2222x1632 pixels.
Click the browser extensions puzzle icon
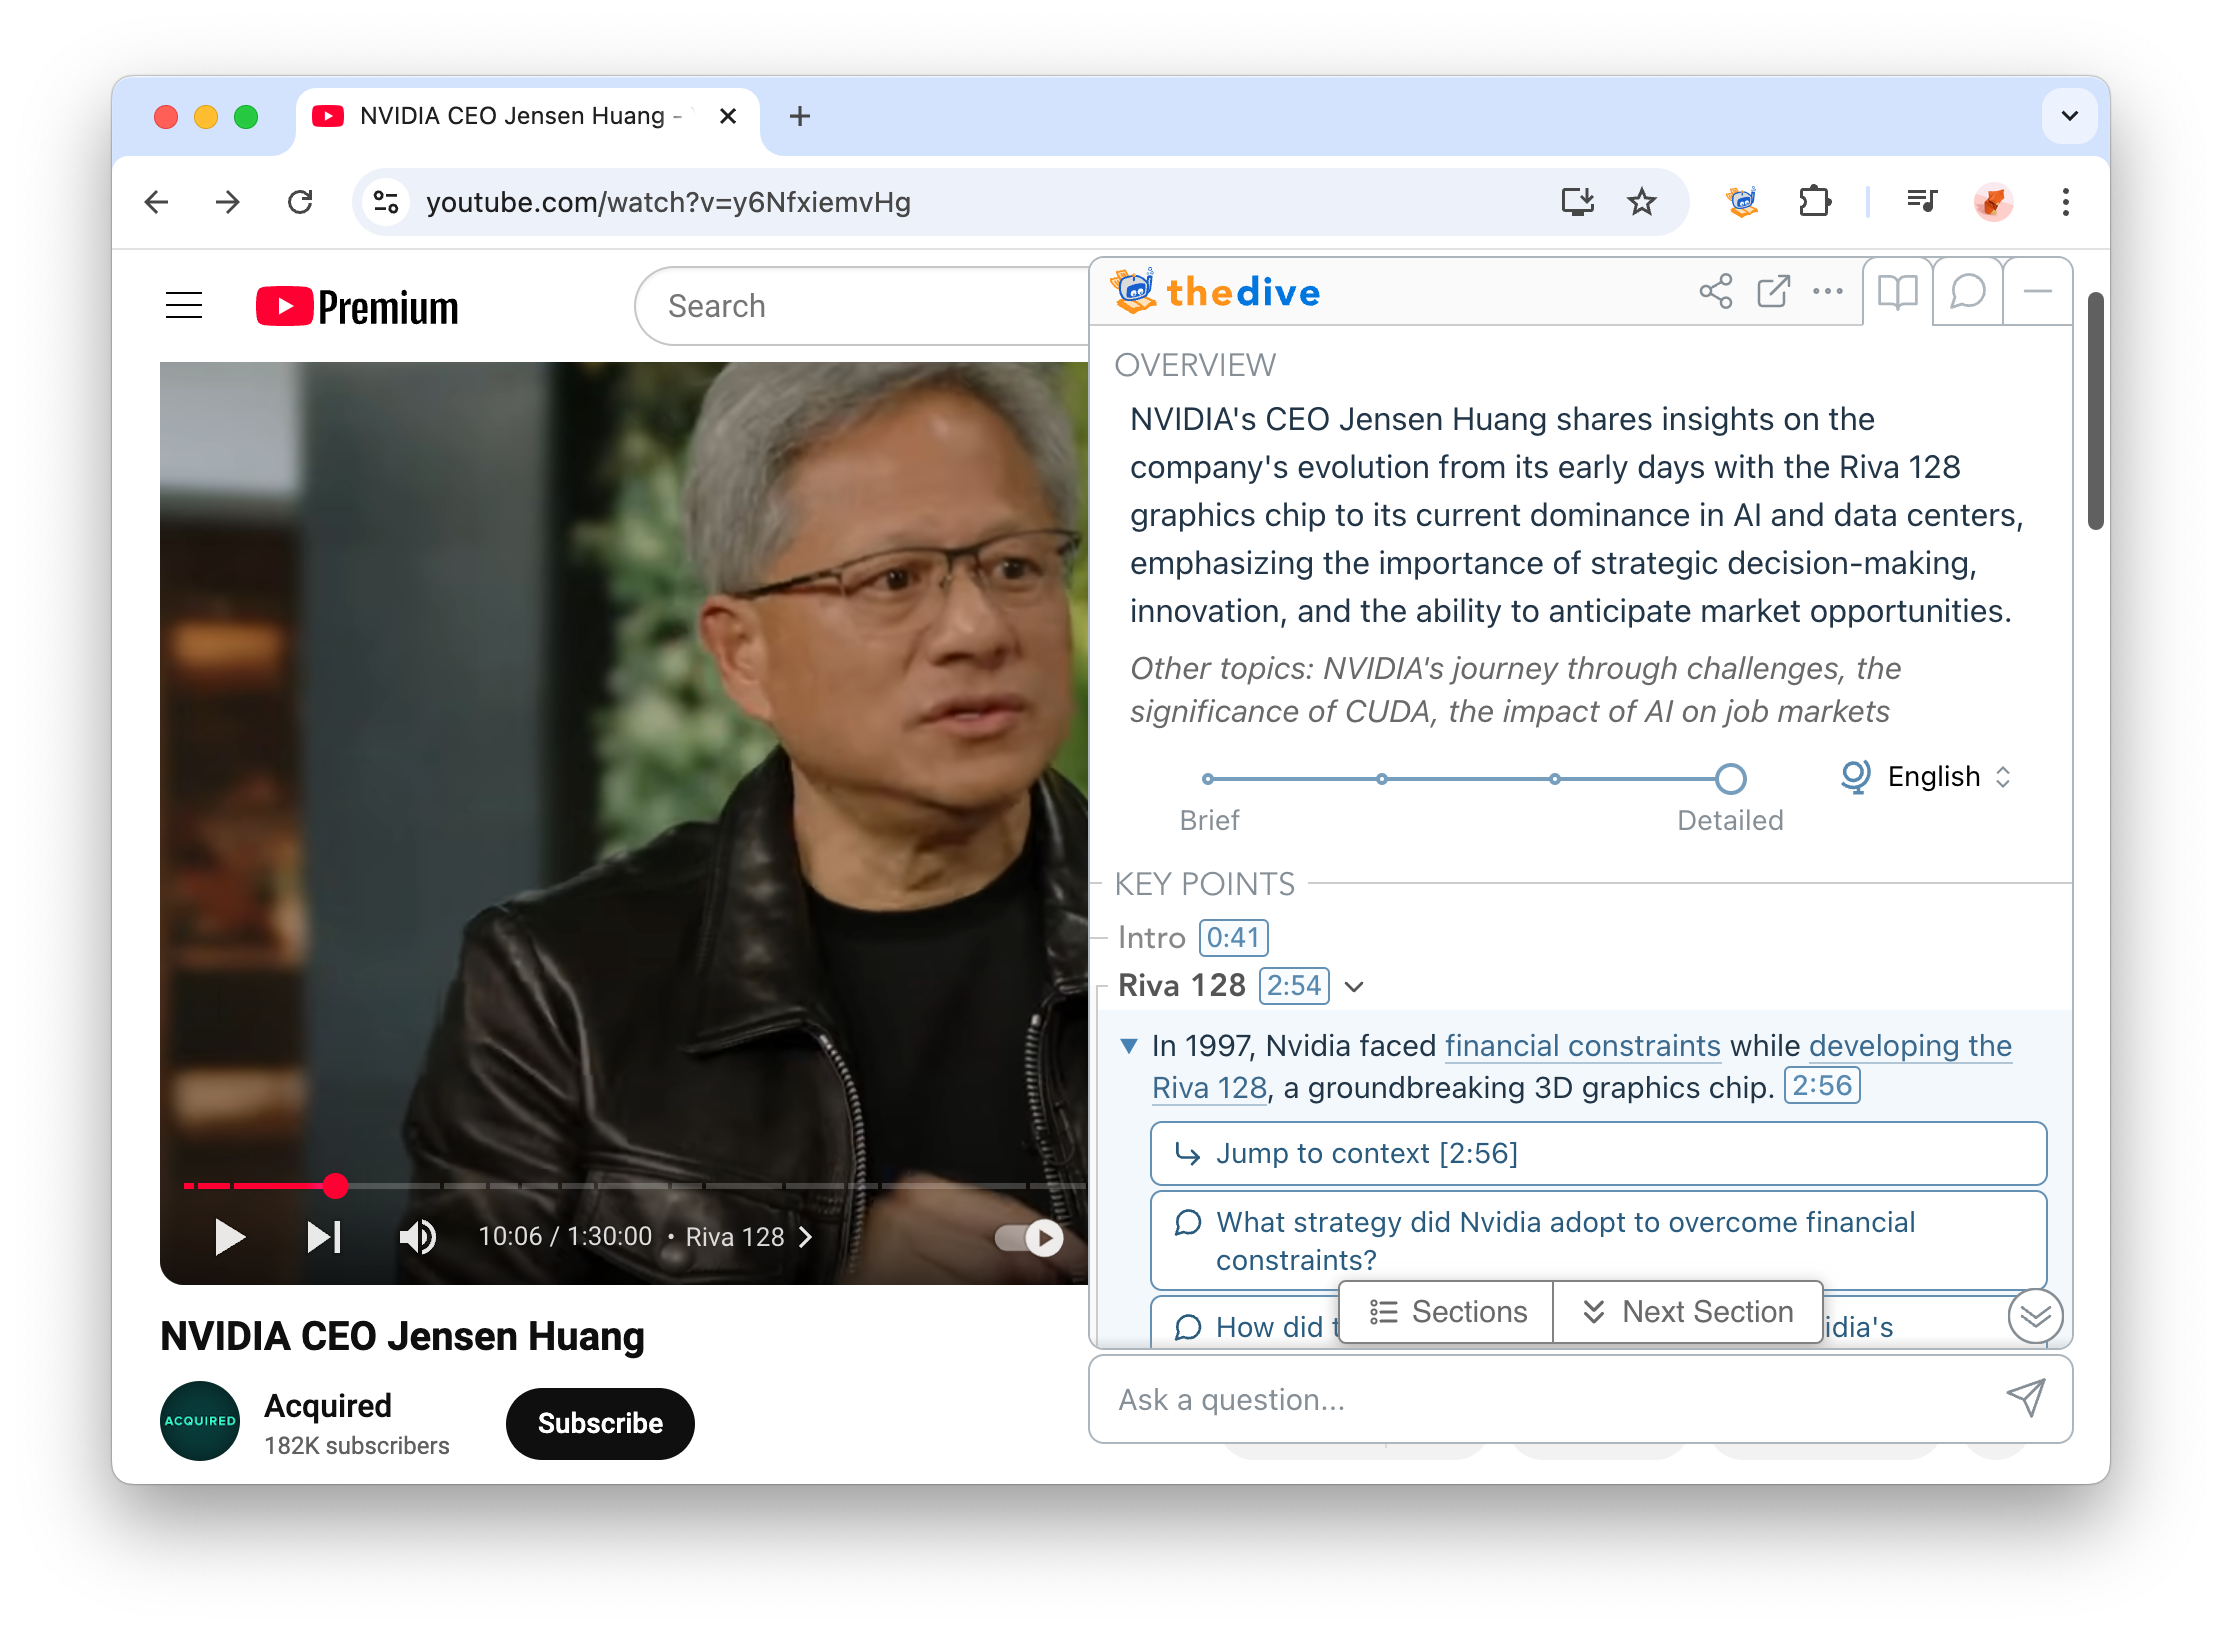click(x=1815, y=202)
